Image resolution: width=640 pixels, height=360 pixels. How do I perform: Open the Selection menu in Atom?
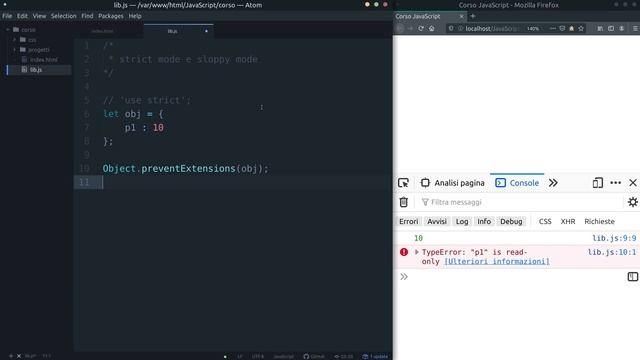pyautogui.click(x=63, y=16)
